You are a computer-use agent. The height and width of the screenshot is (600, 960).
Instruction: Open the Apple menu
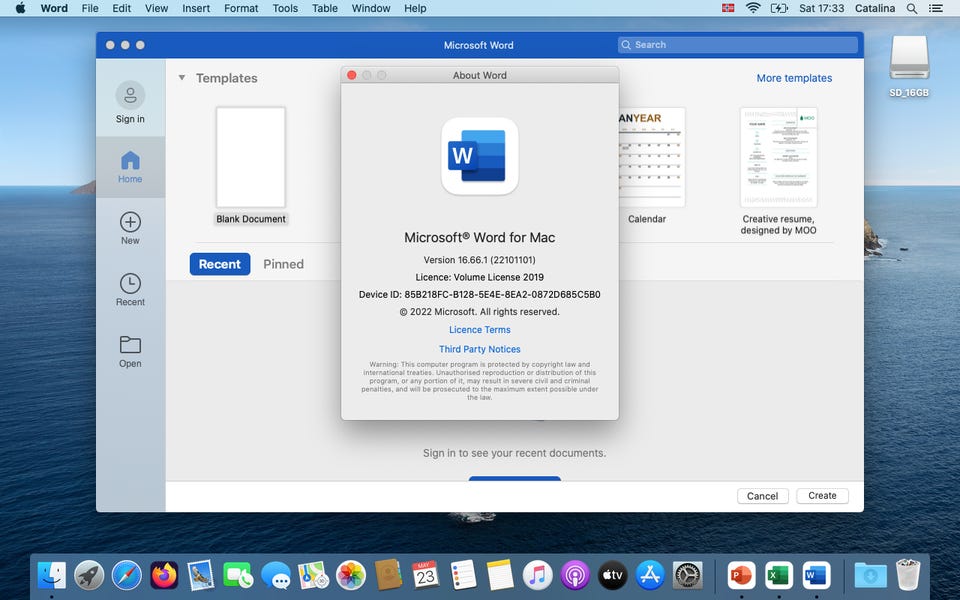pyautogui.click(x=20, y=9)
